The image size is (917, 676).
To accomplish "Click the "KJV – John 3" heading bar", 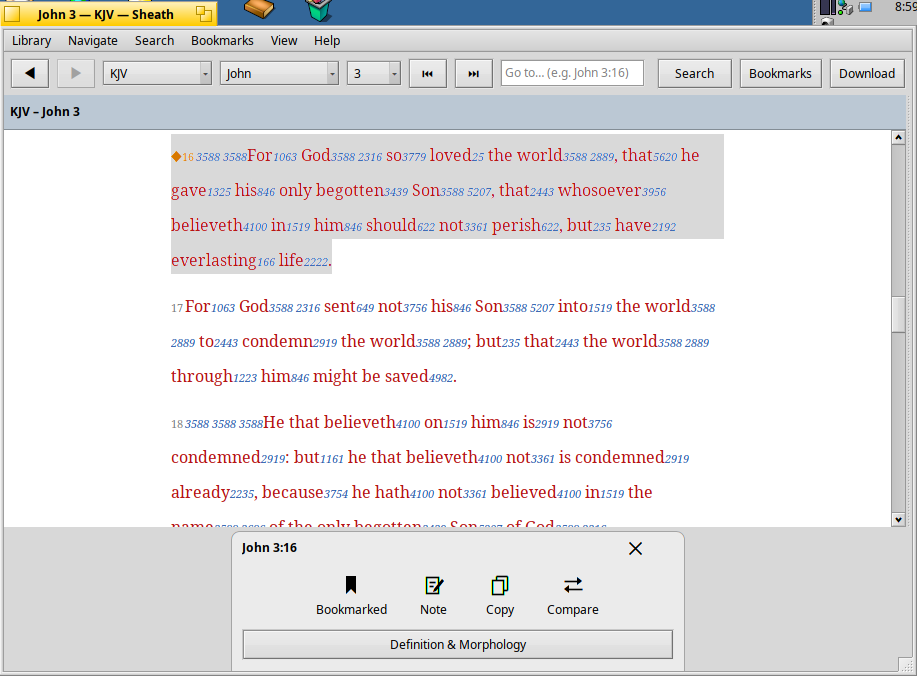I will 455,112.
